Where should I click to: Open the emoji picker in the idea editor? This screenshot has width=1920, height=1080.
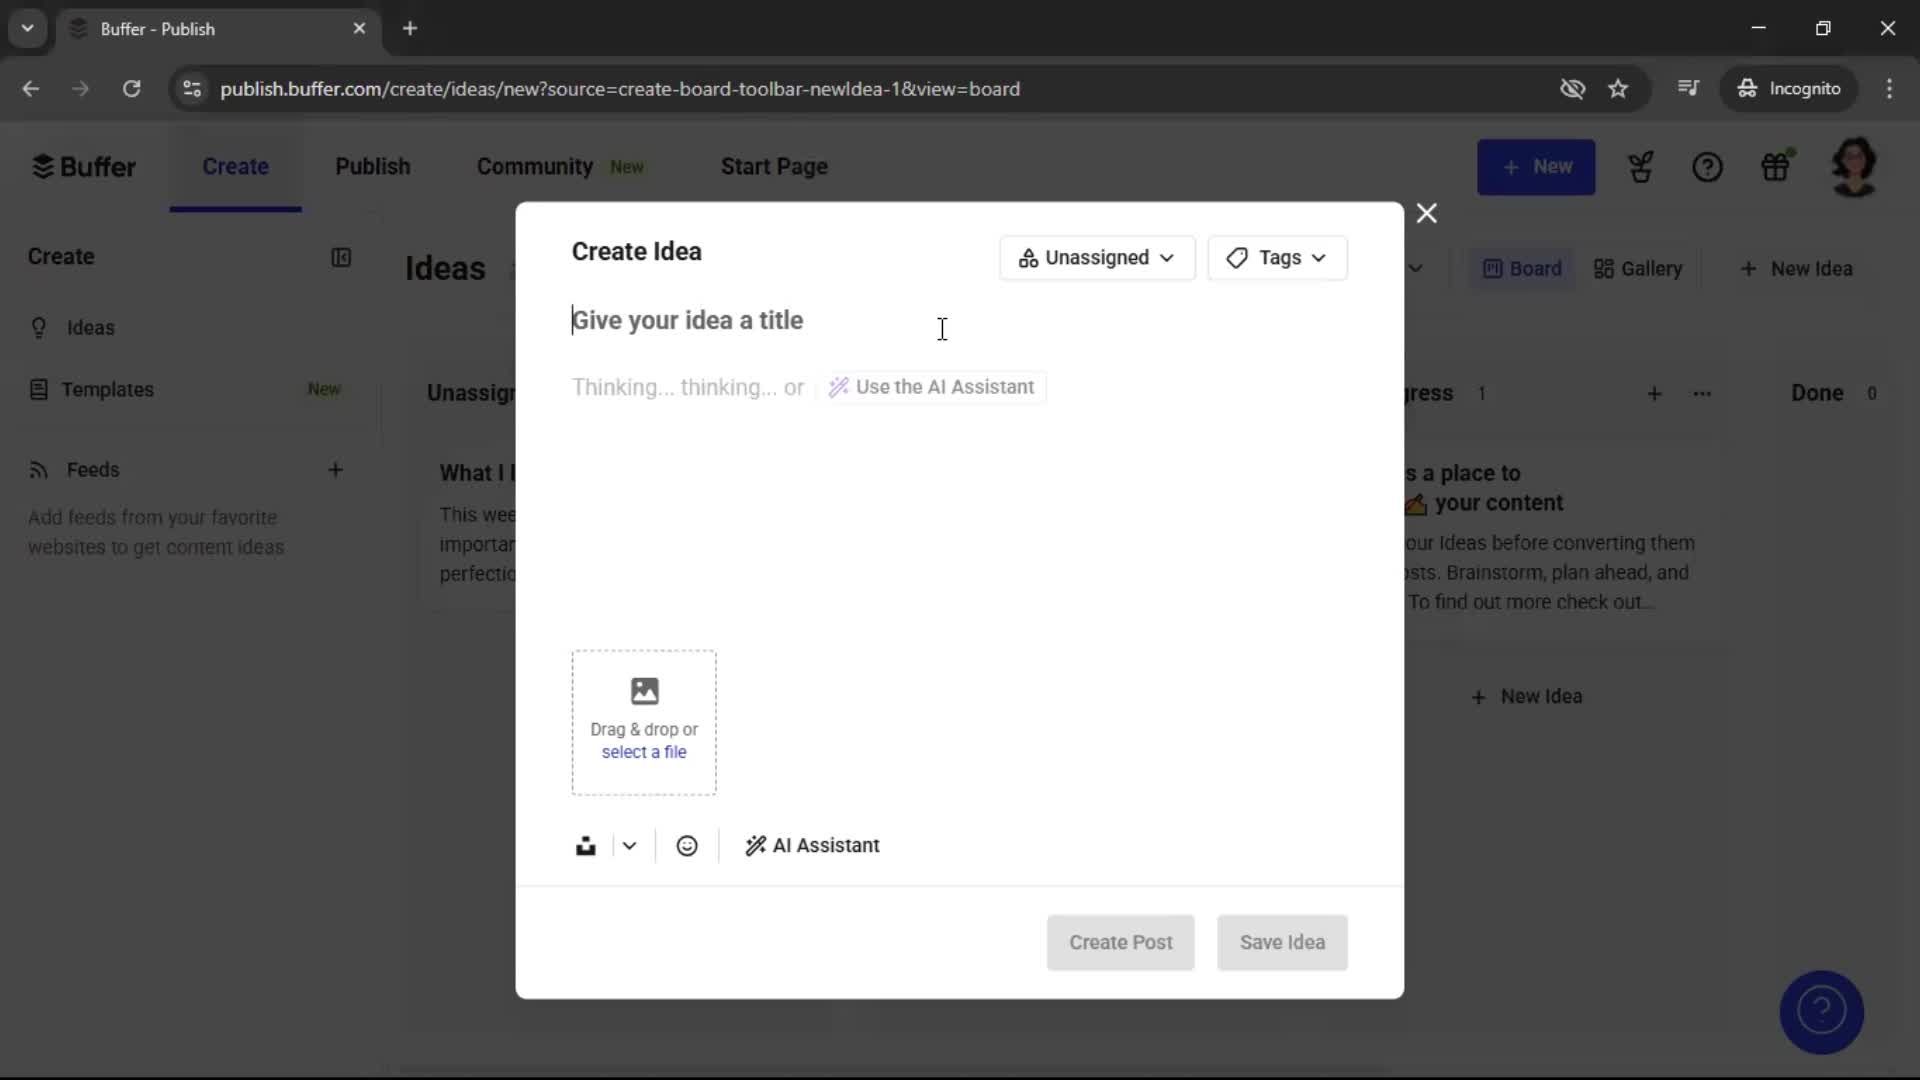pos(687,845)
